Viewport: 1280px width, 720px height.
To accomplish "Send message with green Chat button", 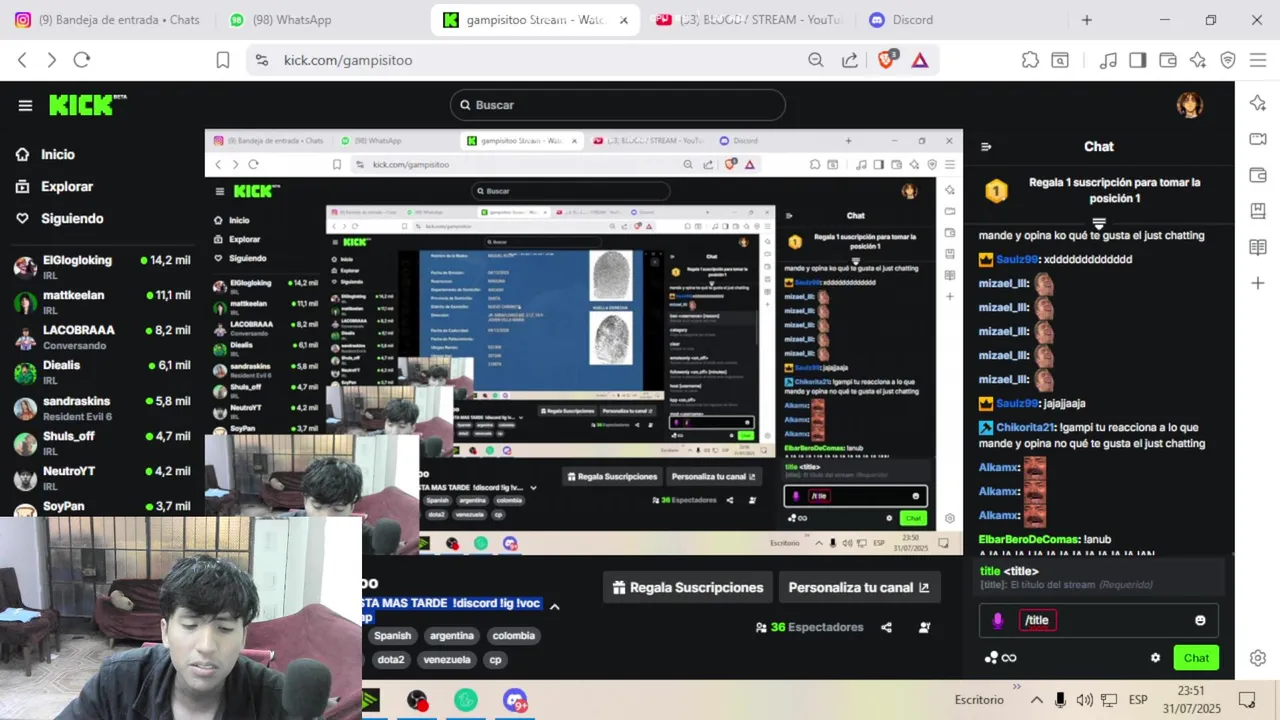I will (1196, 658).
